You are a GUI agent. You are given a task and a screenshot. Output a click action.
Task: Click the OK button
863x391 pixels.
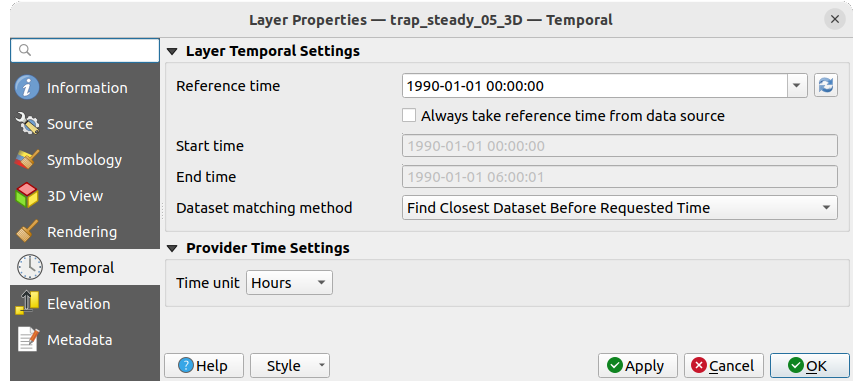[x=810, y=366]
